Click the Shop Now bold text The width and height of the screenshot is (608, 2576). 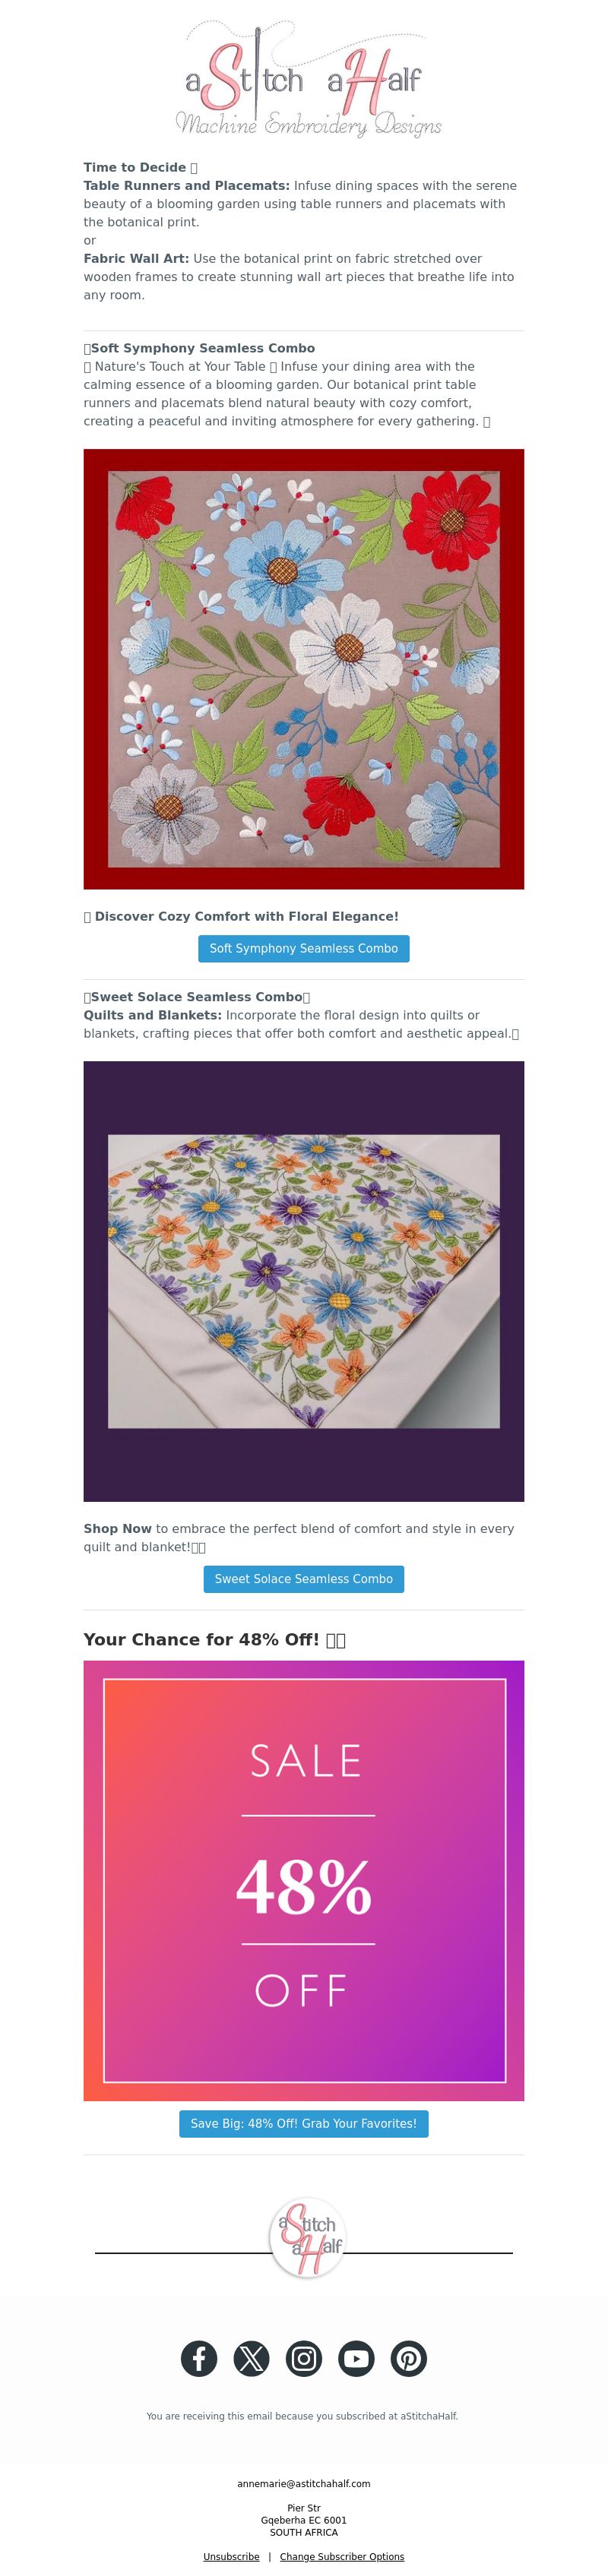[x=117, y=1529]
